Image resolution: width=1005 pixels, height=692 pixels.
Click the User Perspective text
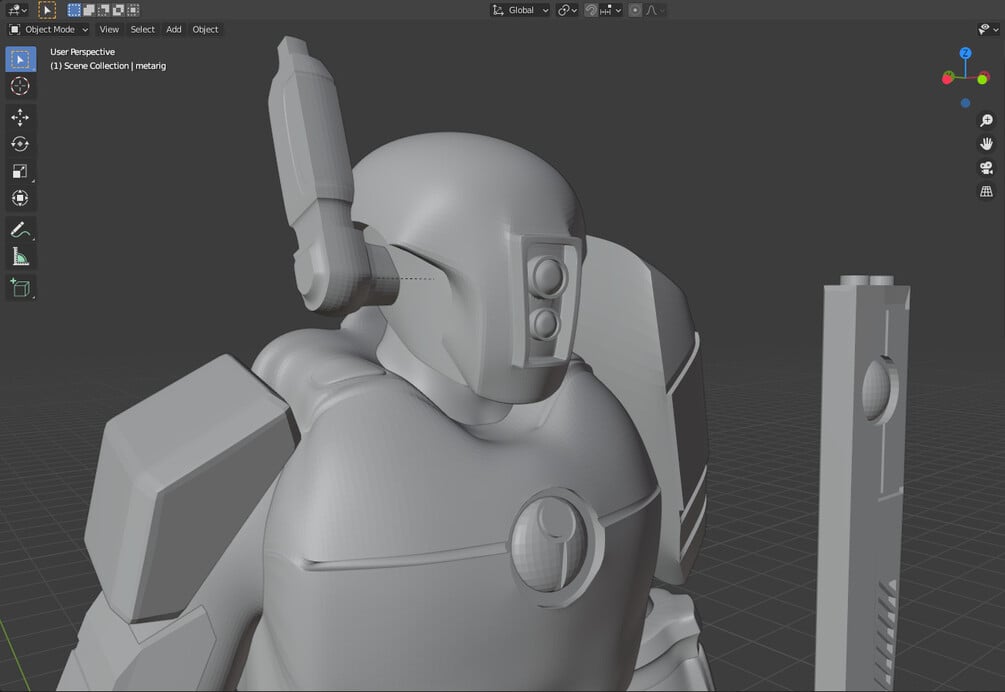click(83, 52)
